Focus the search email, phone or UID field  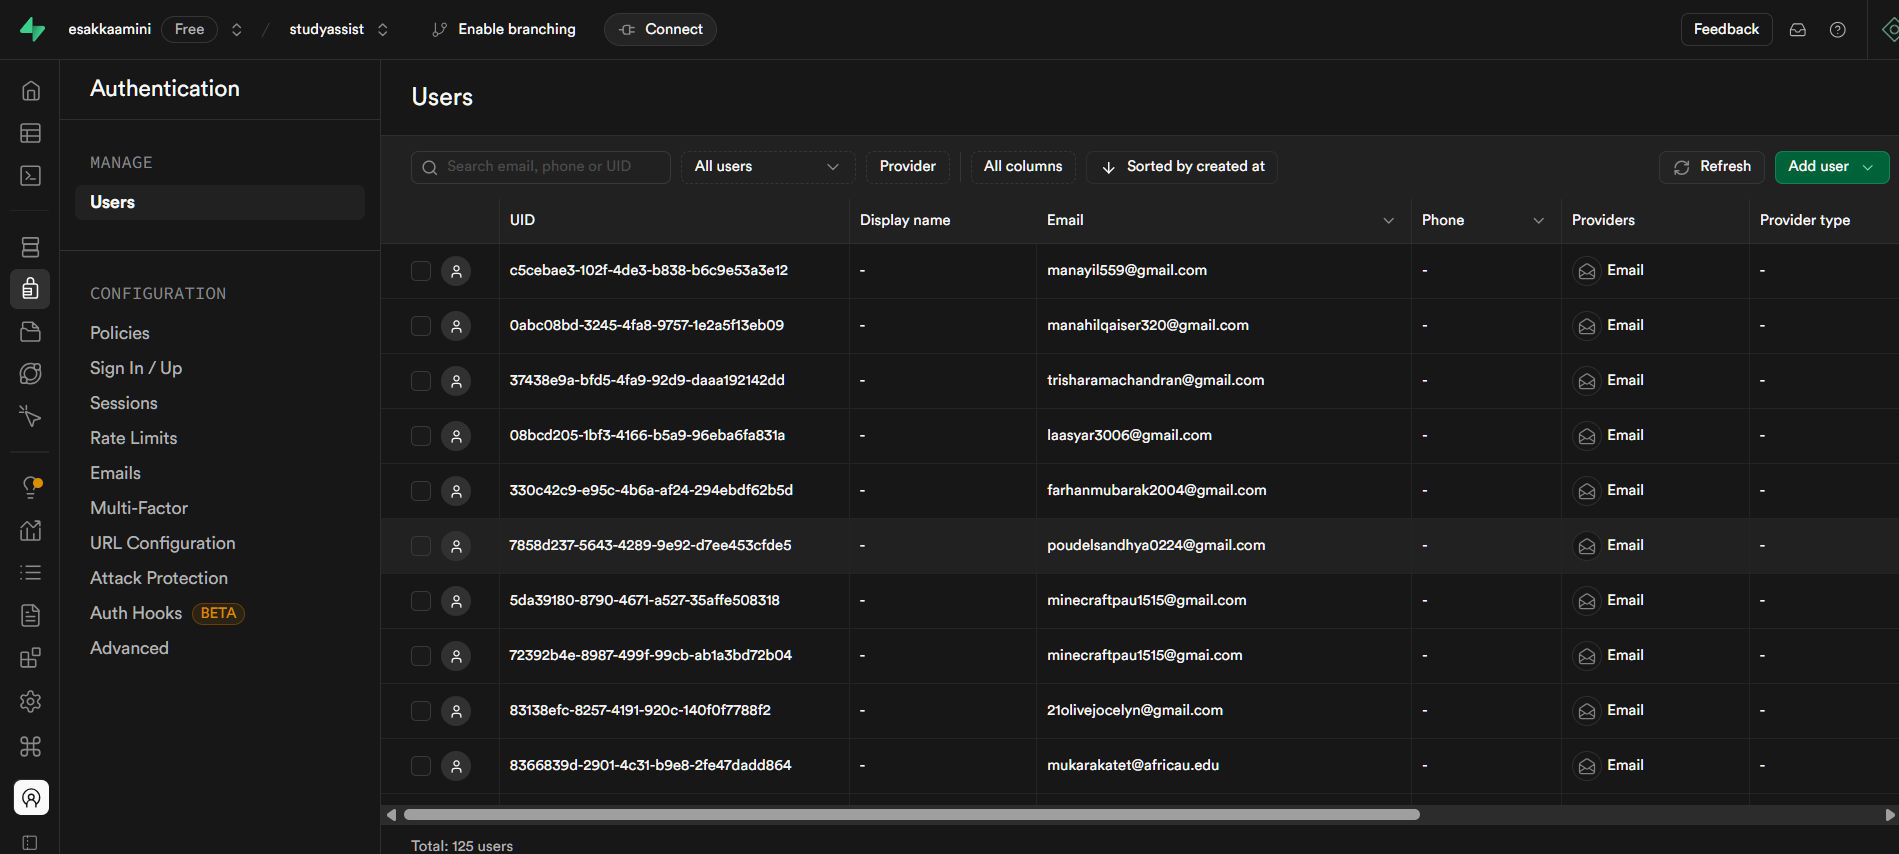[540, 167]
